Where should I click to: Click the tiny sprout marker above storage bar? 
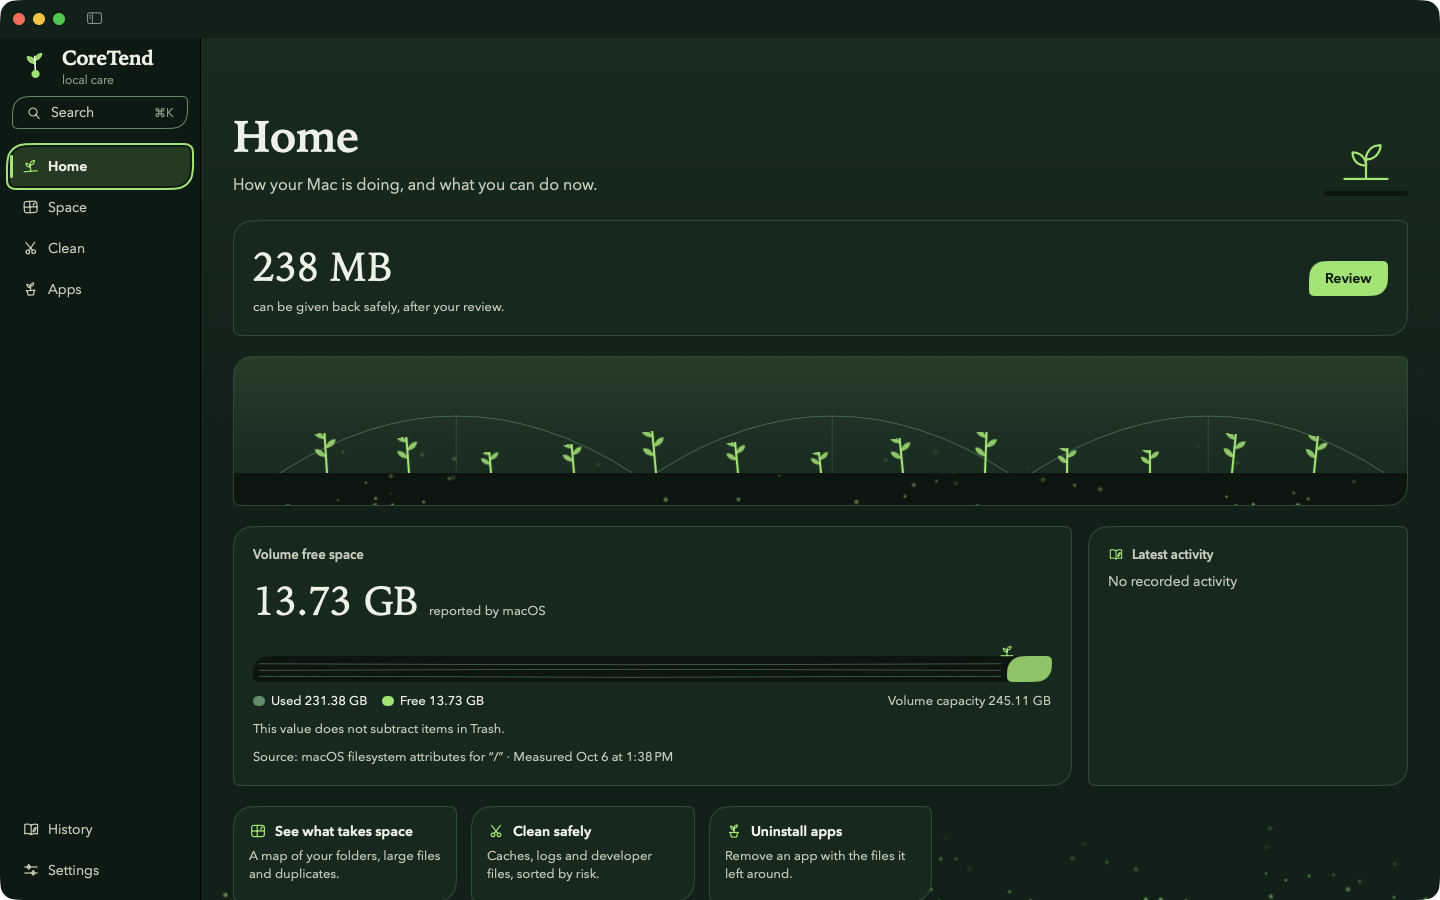pos(1007,651)
